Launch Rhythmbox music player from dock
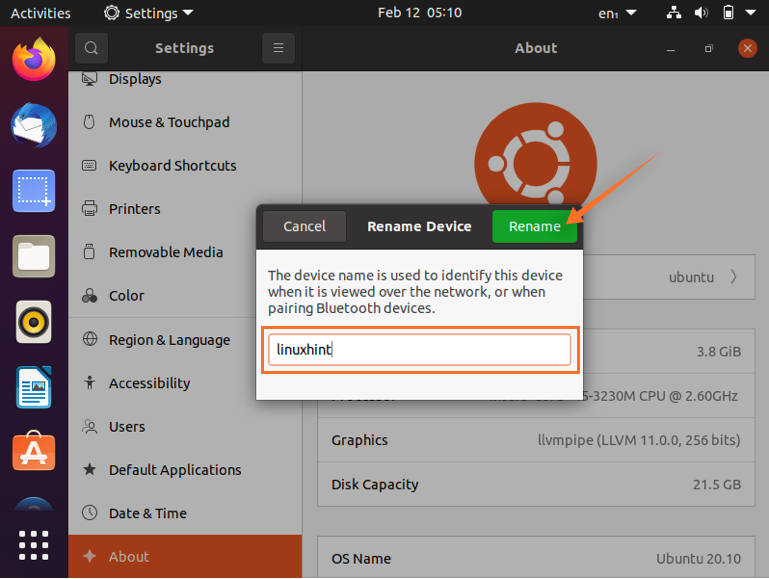 click(x=33, y=322)
